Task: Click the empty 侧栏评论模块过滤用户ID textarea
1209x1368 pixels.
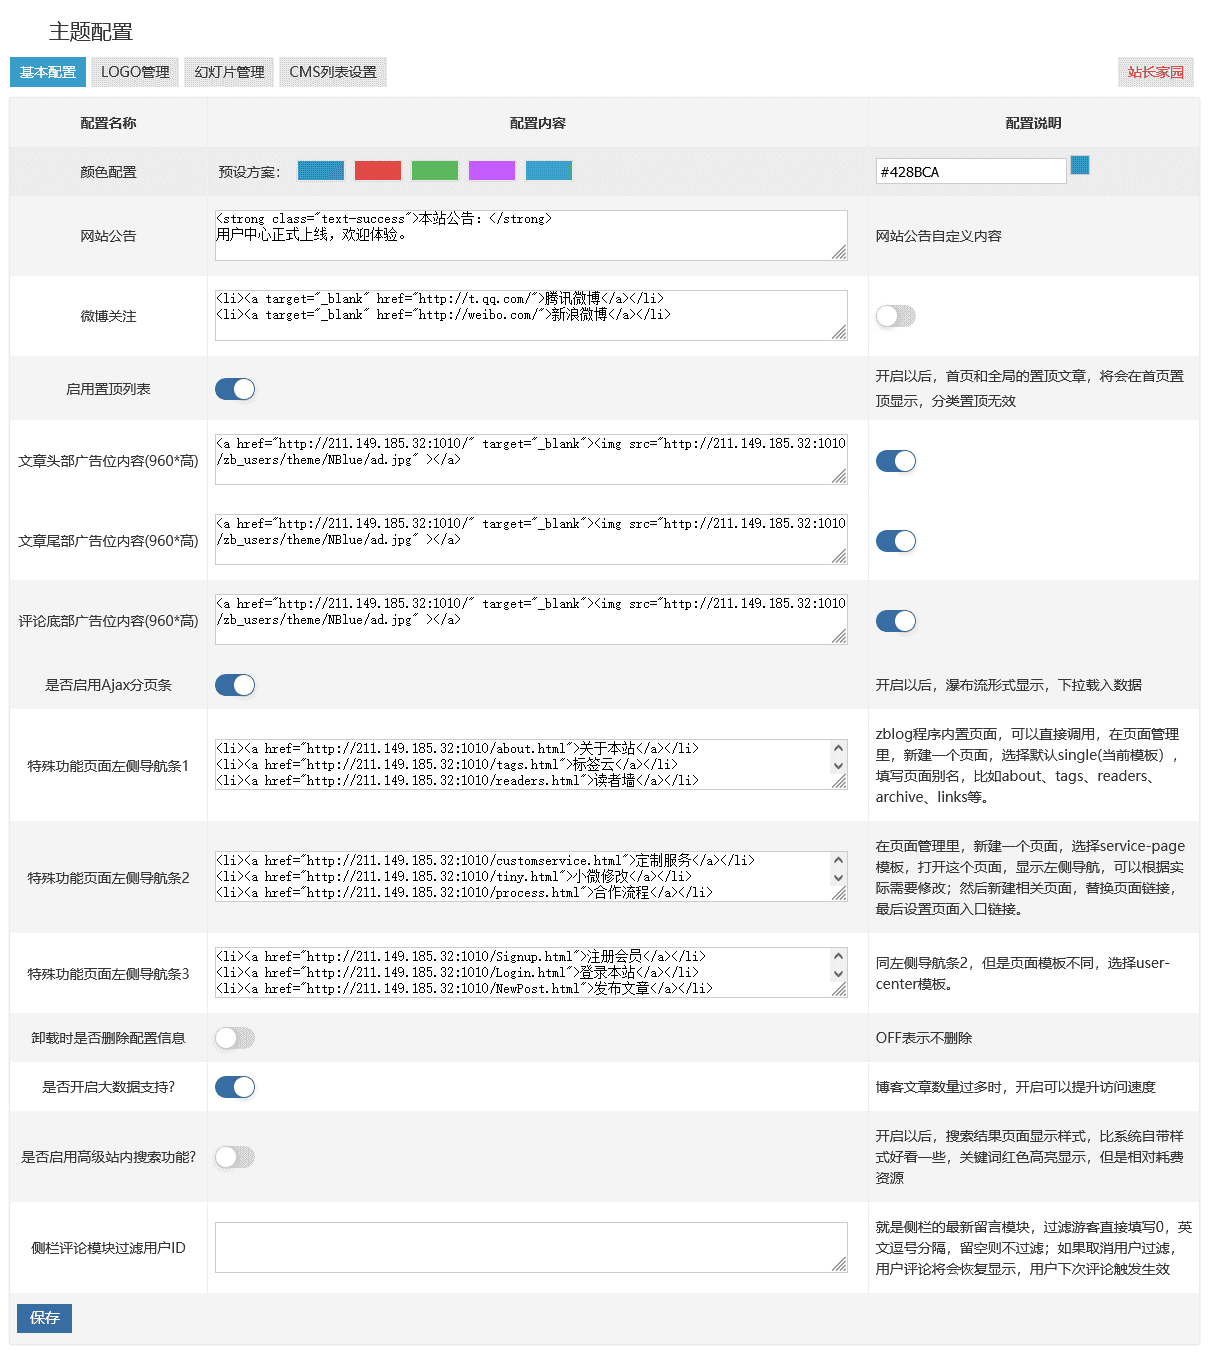Action: (531, 1247)
